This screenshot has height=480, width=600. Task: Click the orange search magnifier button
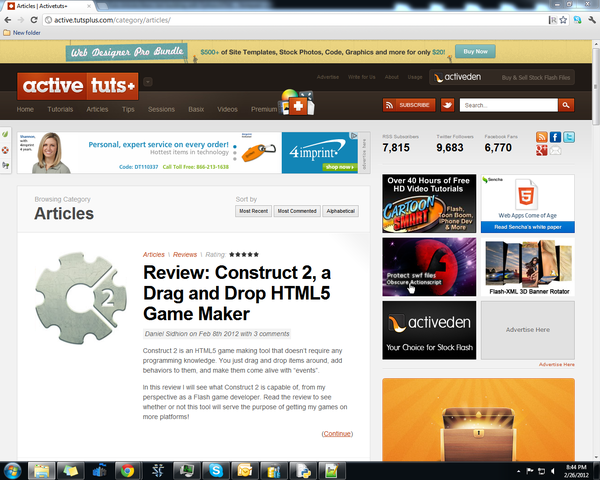click(566, 105)
